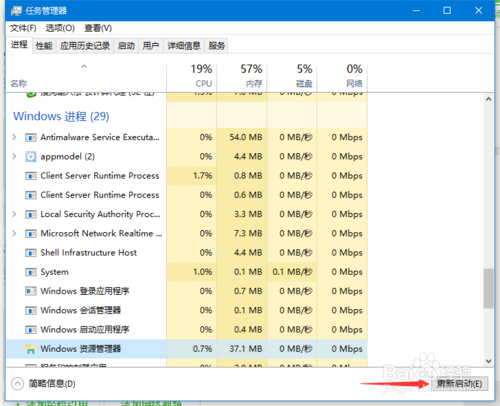Image resolution: width=500 pixels, height=406 pixels.
Task: Sort by the 19% CPU column header
Action: point(191,77)
